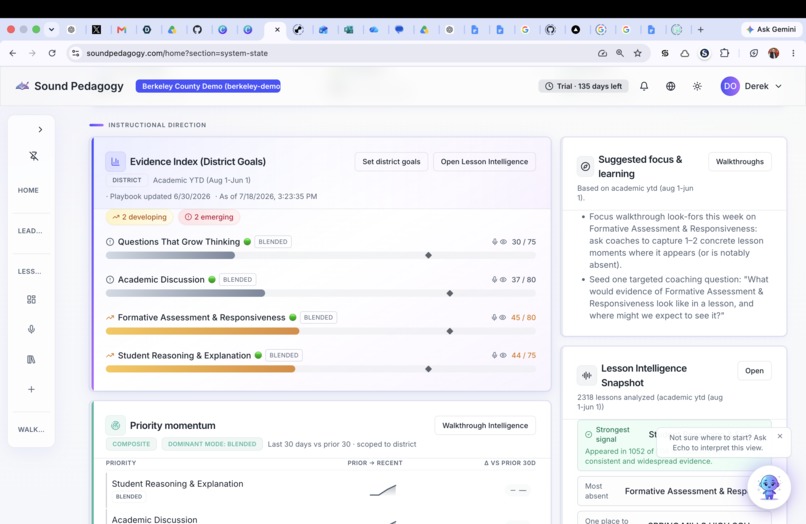This screenshot has height=524, width=806.
Task: Click mic/eye icons next to 37 / 80
Action: tap(499, 280)
